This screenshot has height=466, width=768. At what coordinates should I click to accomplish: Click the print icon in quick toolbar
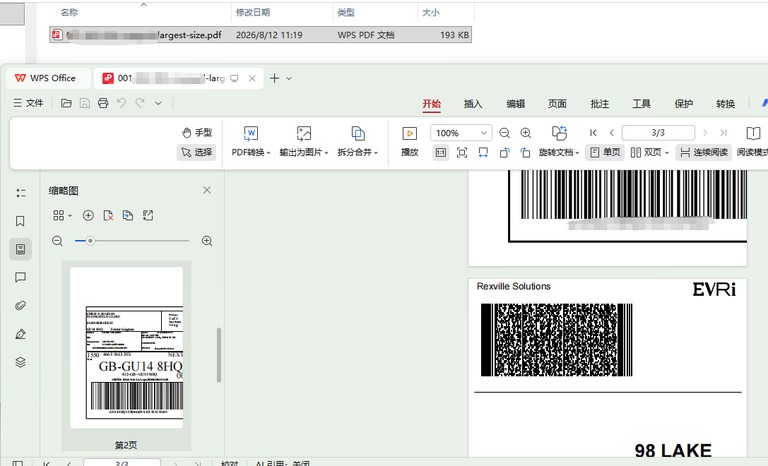103,103
